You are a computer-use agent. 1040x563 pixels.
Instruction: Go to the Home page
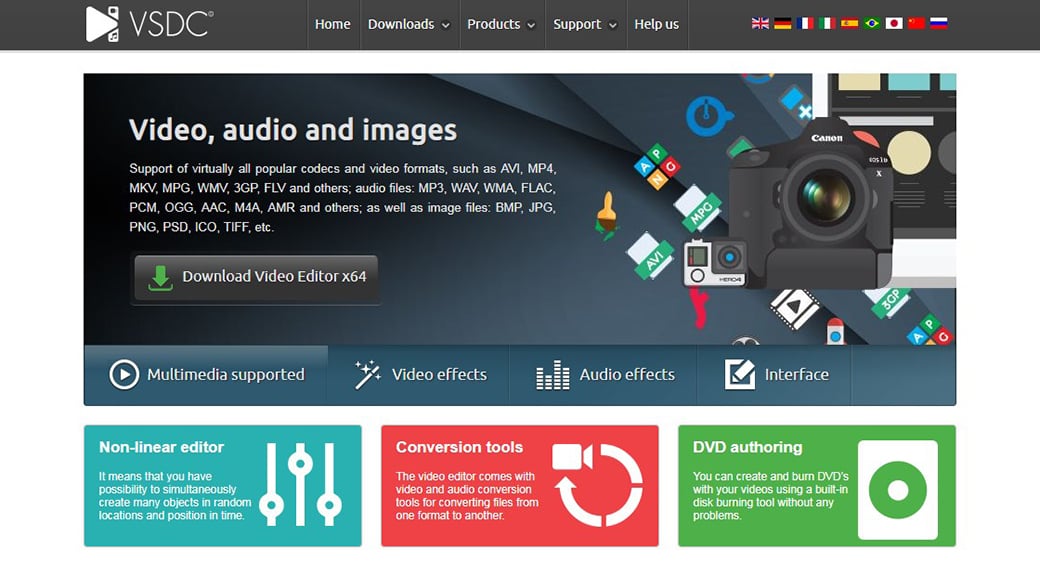coord(333,24)
